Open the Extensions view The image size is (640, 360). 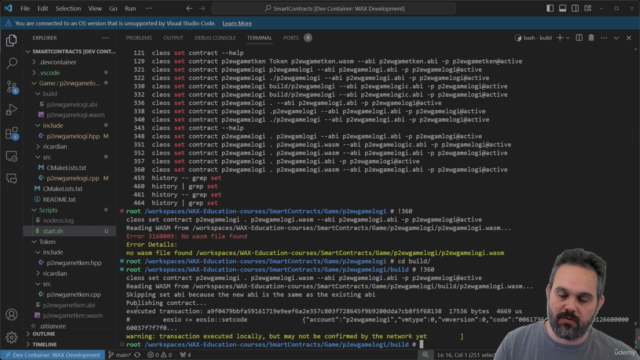[x=11, y=133]
